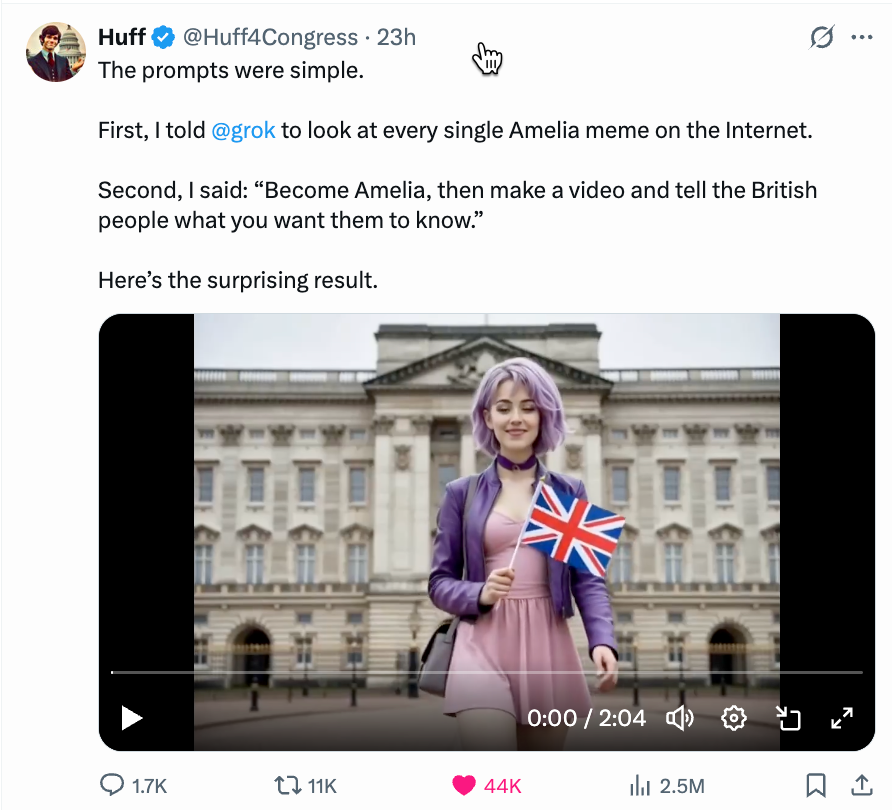The width and height of the screenshot is (892, 810).
Task: Click the blue verified badge
Action: pos(163,38)
